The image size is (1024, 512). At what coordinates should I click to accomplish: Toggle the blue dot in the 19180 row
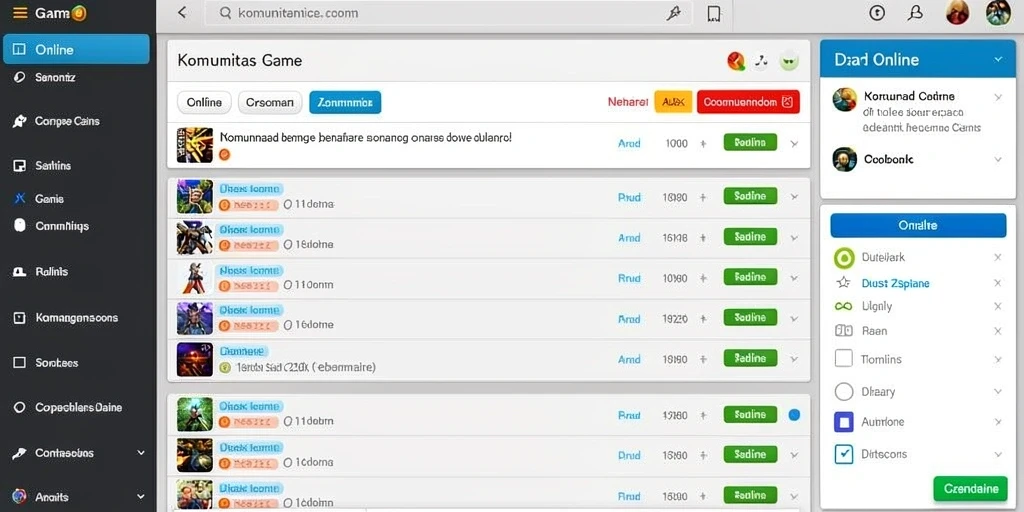click(794, 414)
